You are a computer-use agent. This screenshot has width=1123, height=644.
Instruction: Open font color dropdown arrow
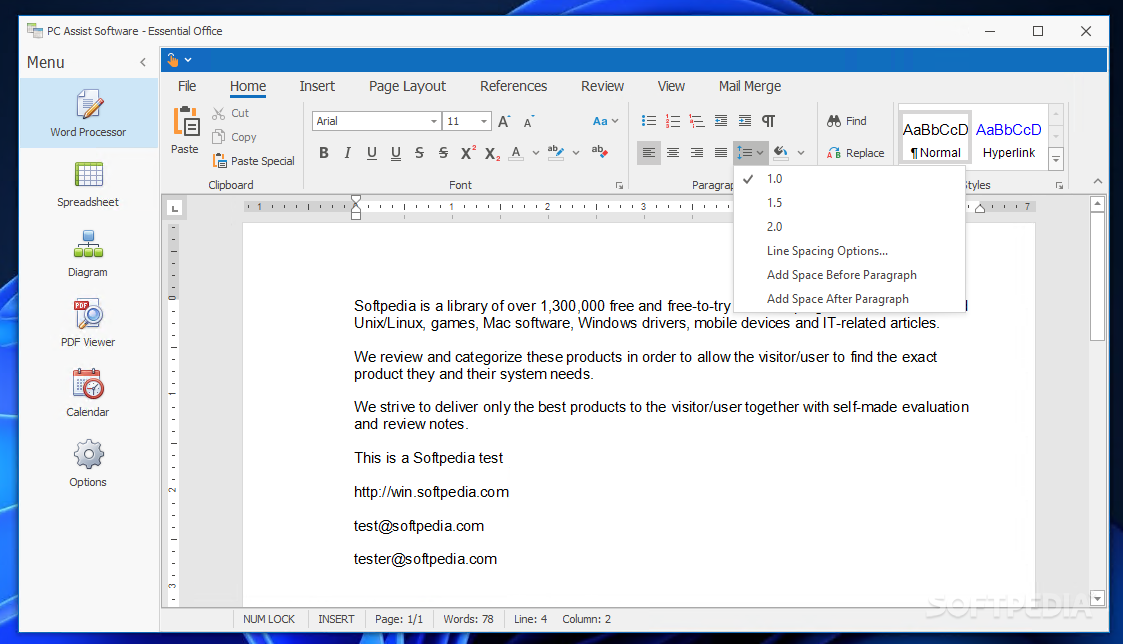click(536, 153)
